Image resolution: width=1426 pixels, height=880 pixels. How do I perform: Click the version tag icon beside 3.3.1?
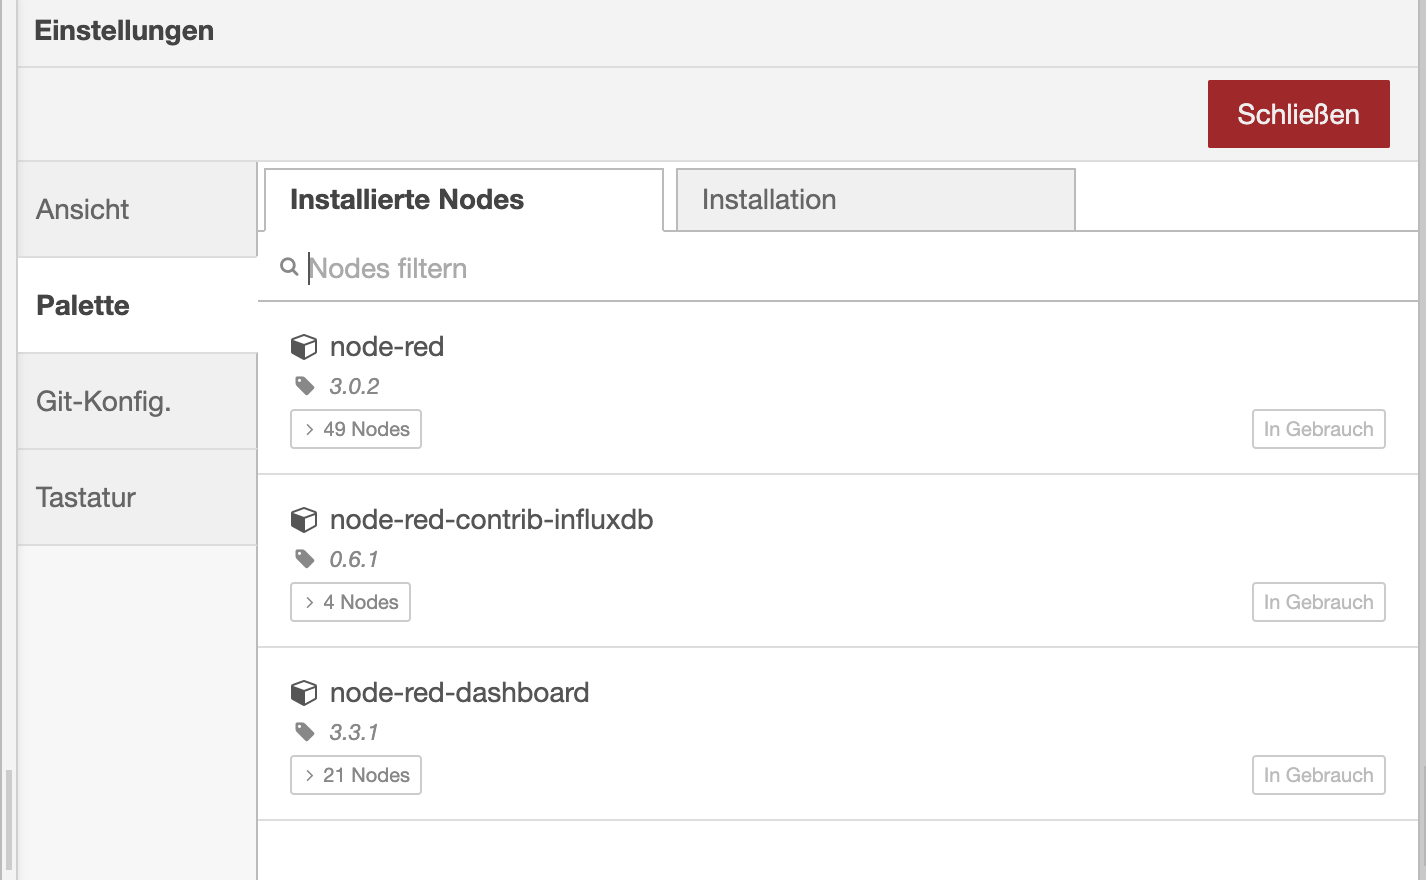click(305, 732)
